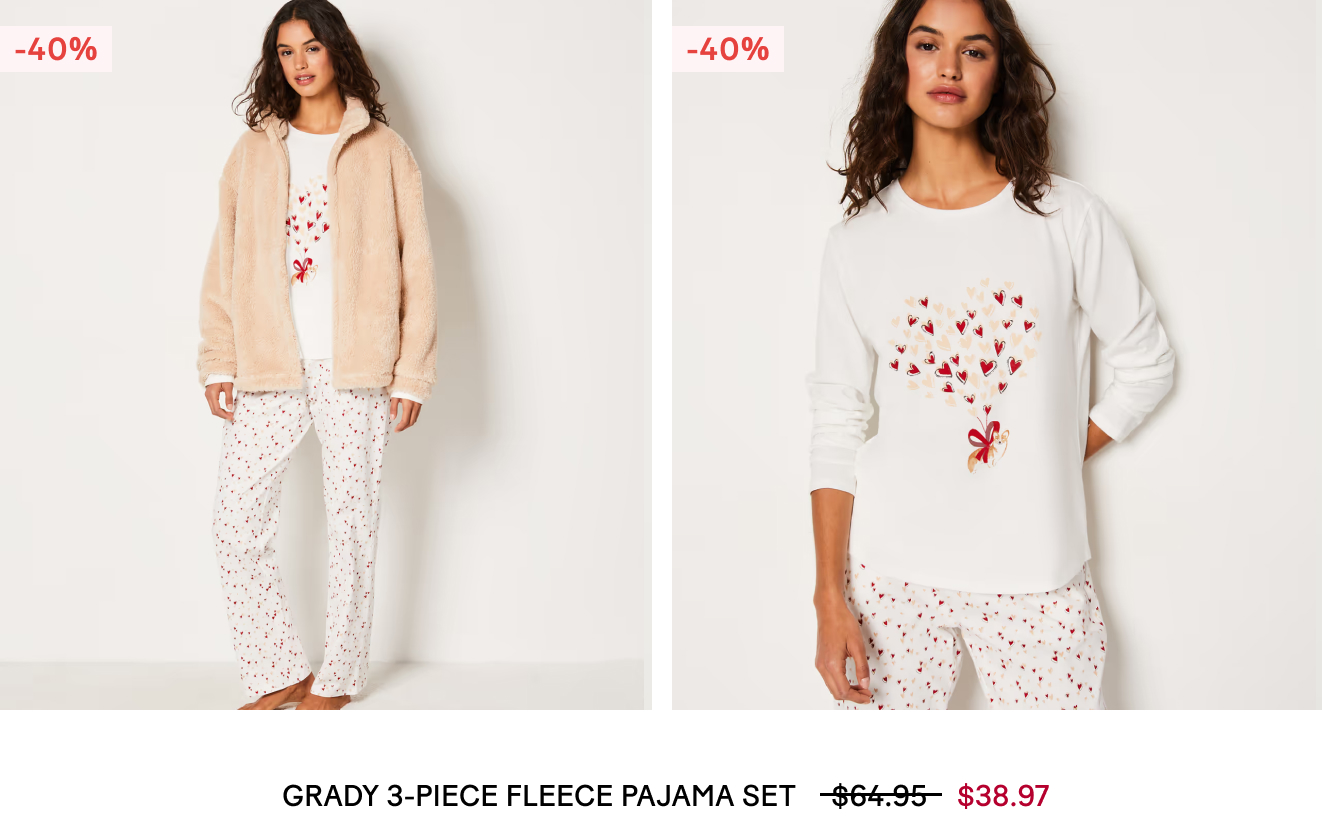Open the Grady 3-Piece Fleece Pajama Set link
The width and height of the screenshot is (1322, 834).
coord(539,796)
